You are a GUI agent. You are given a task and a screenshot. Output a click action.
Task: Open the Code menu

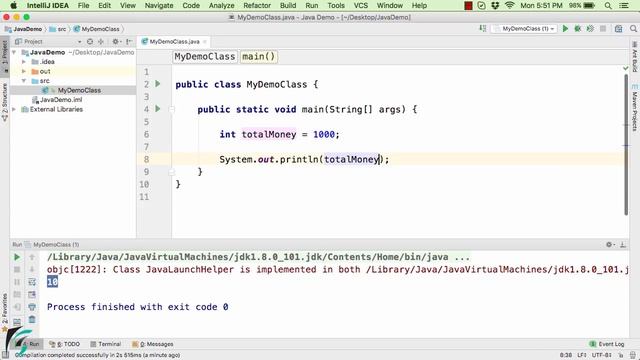191,5
